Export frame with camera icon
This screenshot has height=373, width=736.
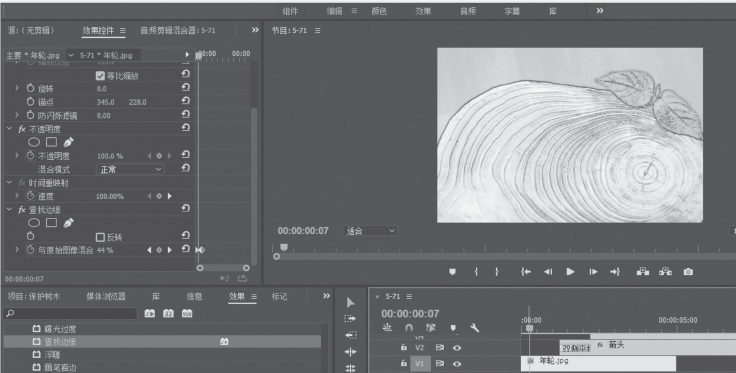[x=688, y=272]
